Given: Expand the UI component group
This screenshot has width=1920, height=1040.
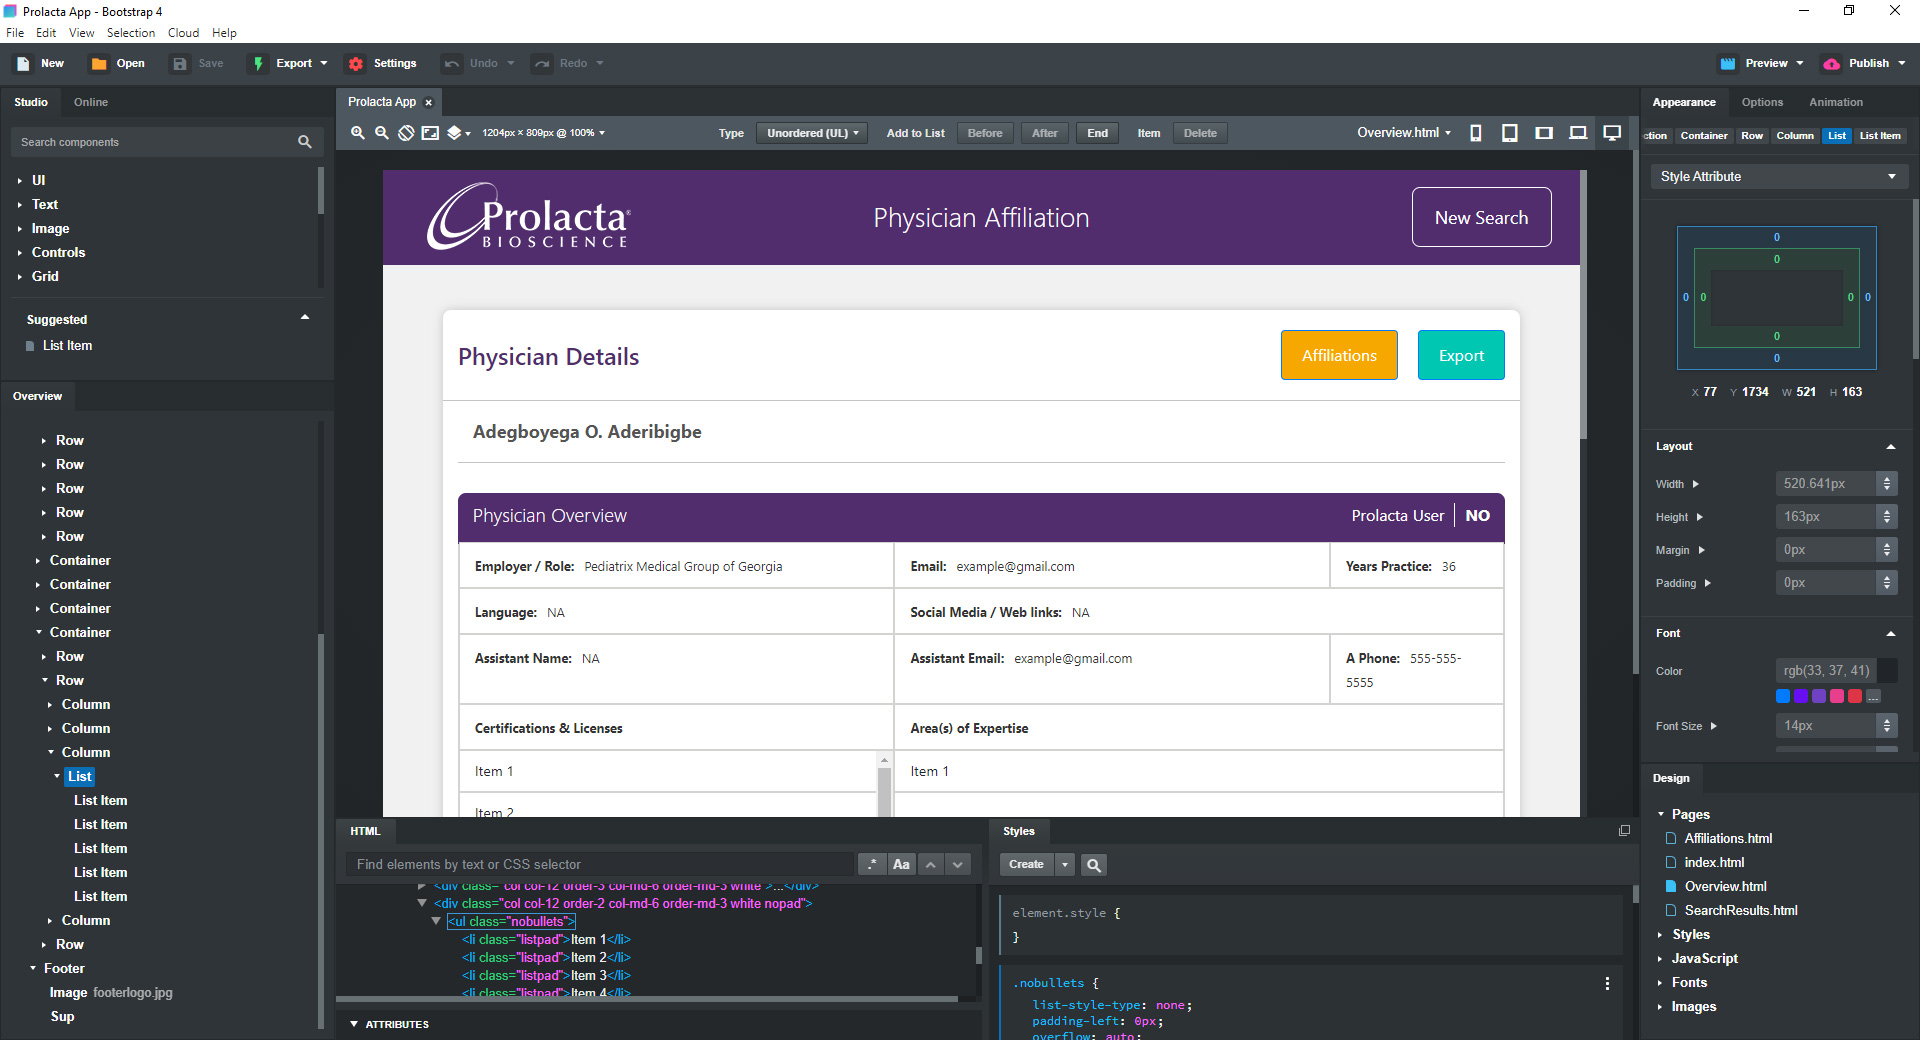Looking at the screenshot, I should click(x=20, y=181).
